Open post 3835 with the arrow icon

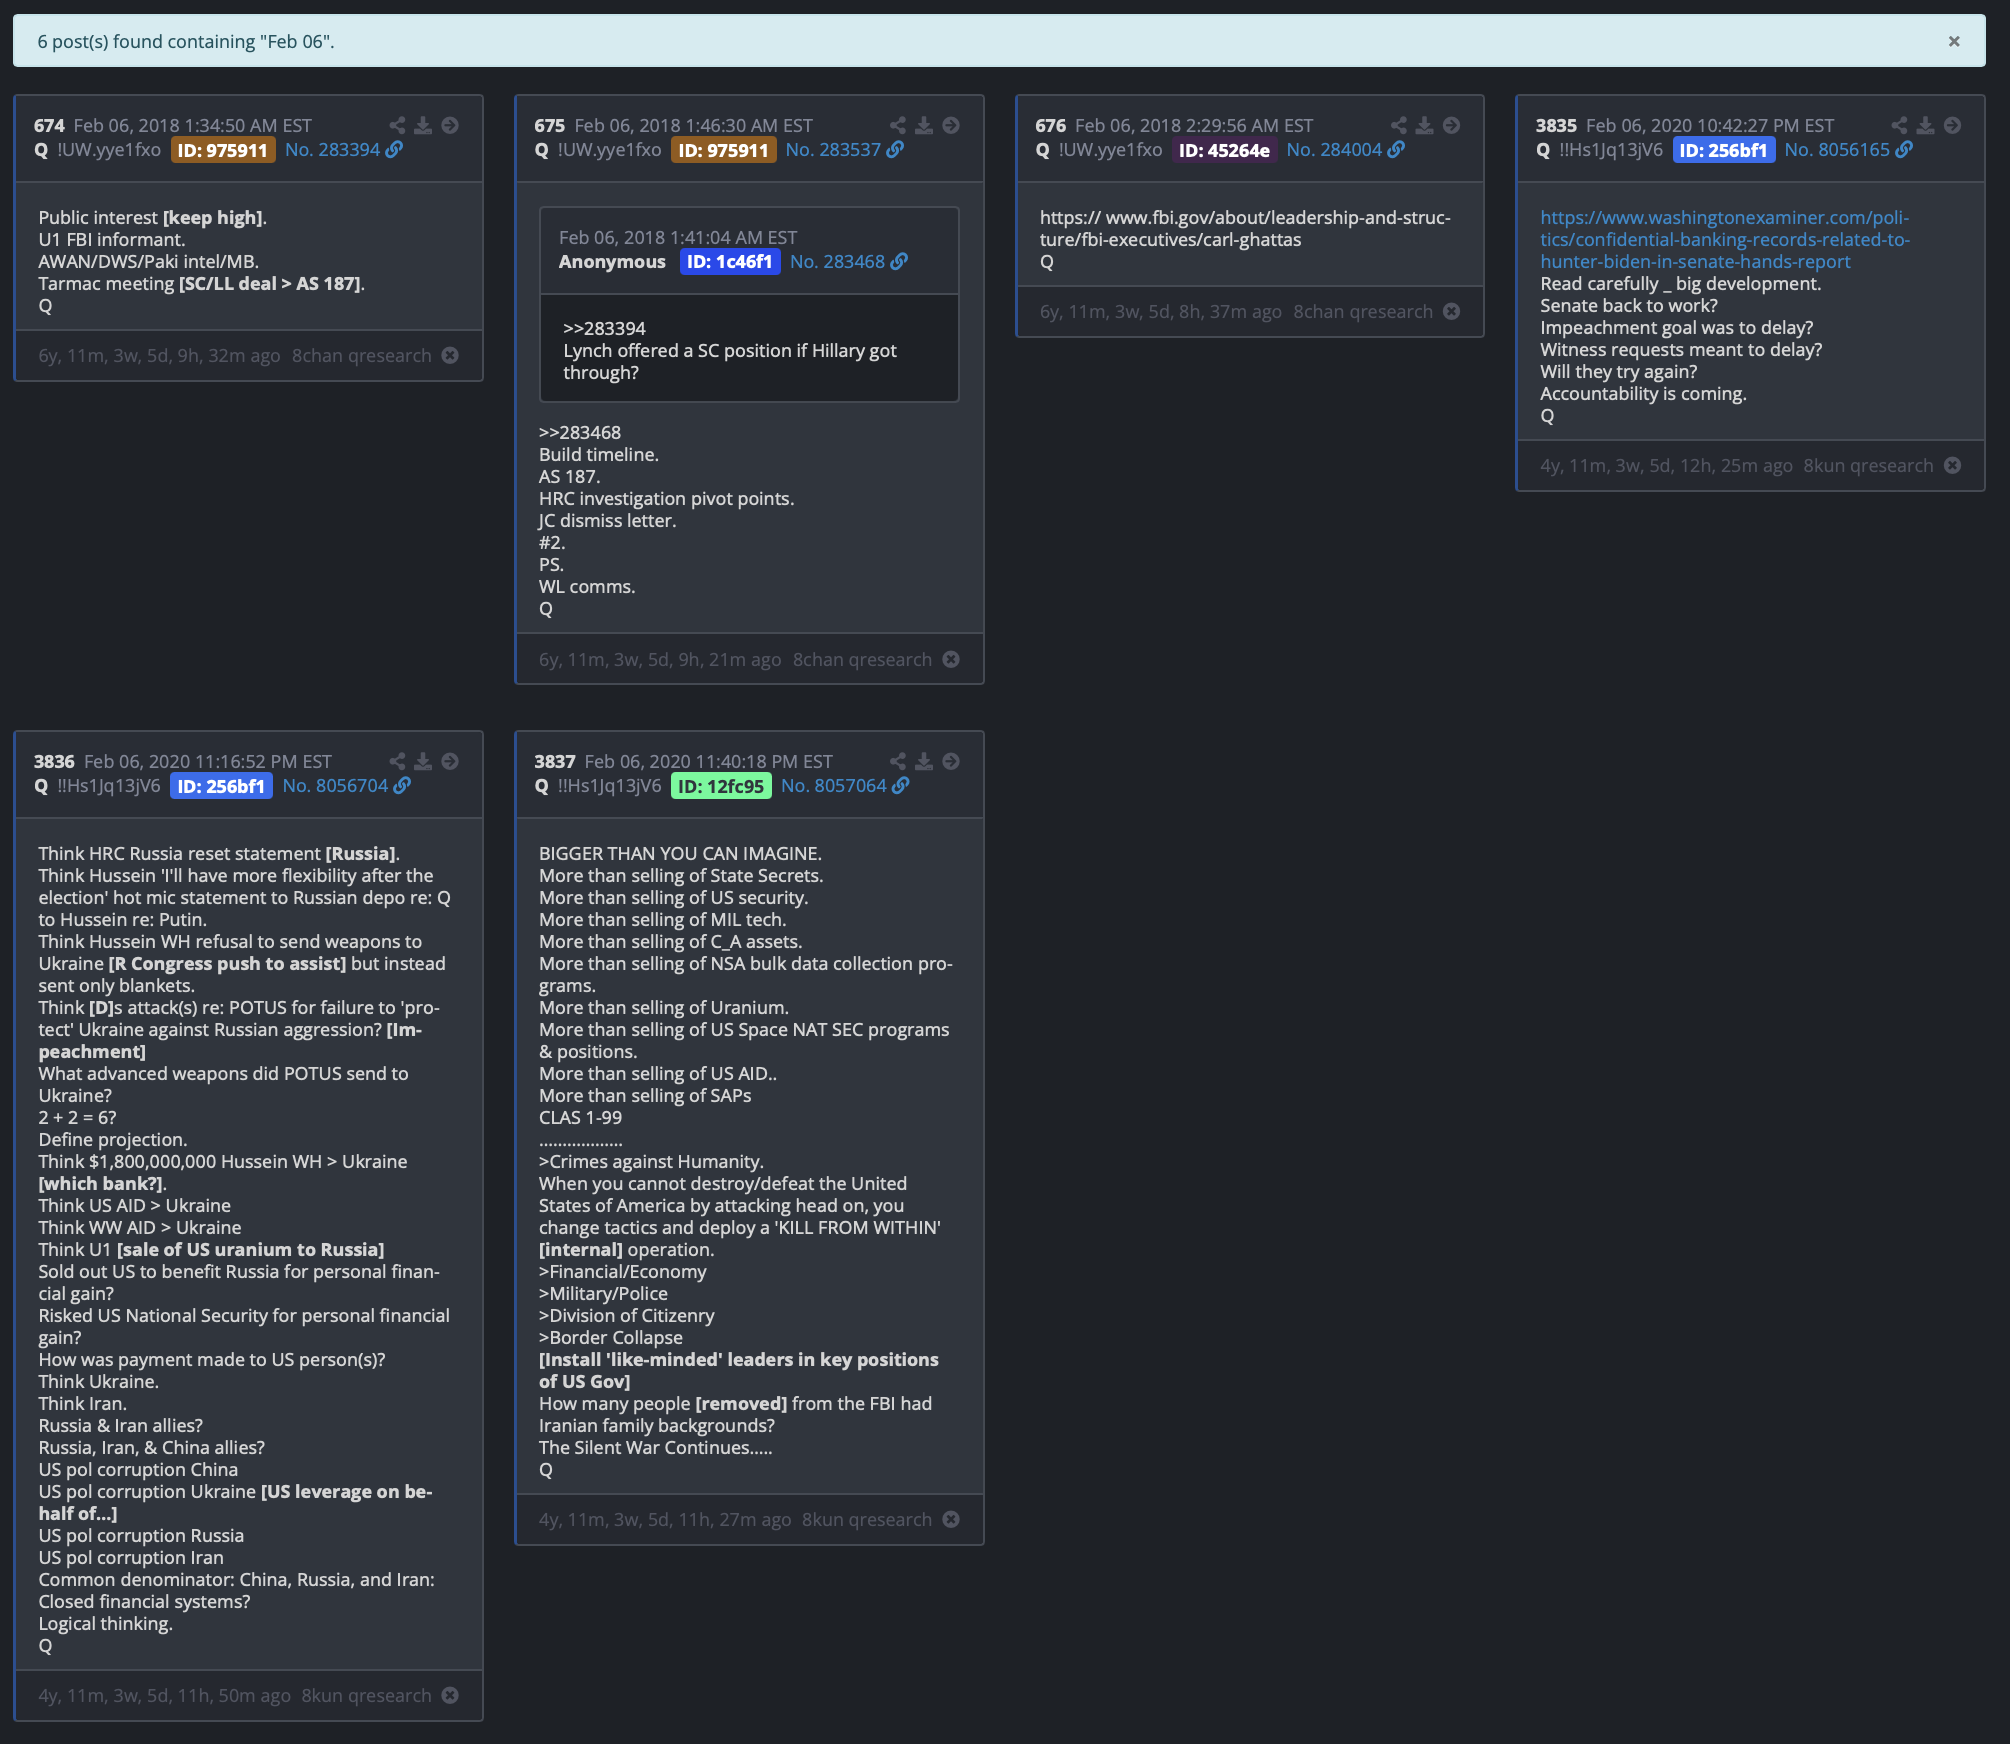click(x=1952, y=125)
